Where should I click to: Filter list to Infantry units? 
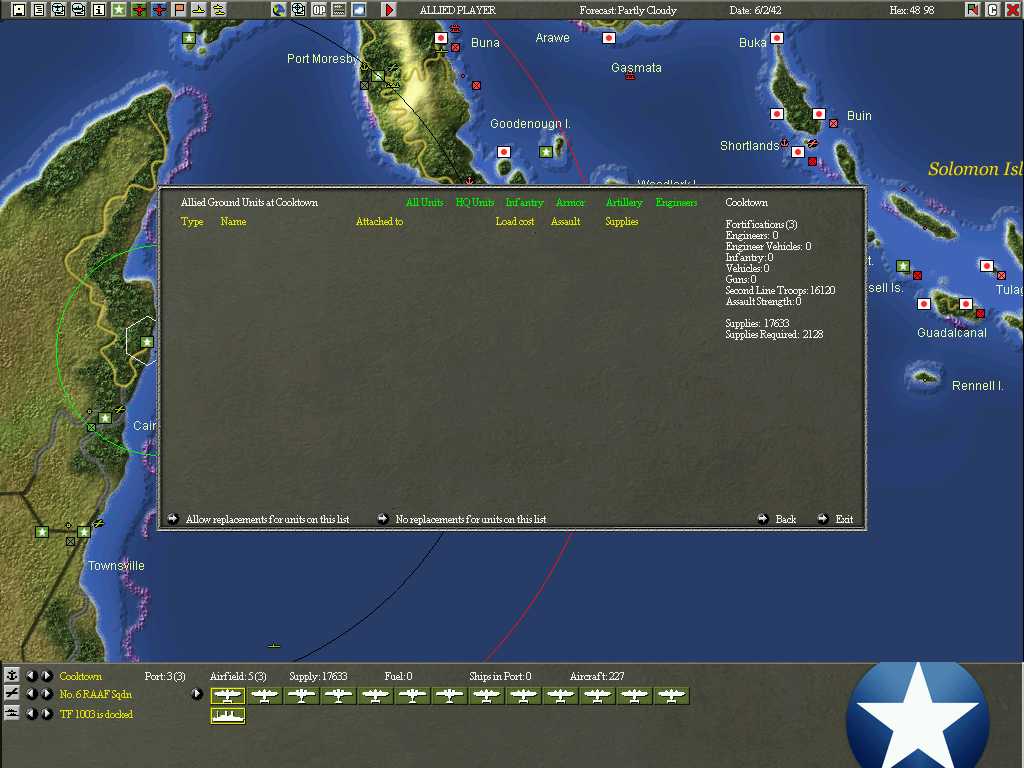[524, 202]
